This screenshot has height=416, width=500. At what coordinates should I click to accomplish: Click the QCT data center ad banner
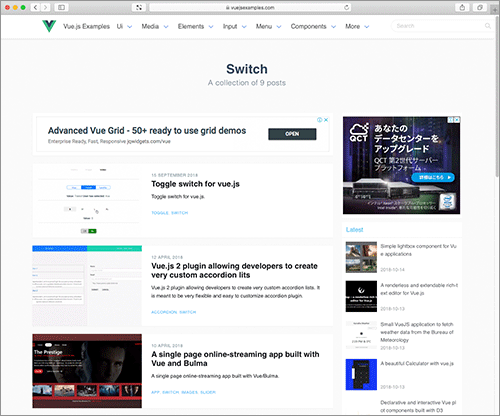401,165
